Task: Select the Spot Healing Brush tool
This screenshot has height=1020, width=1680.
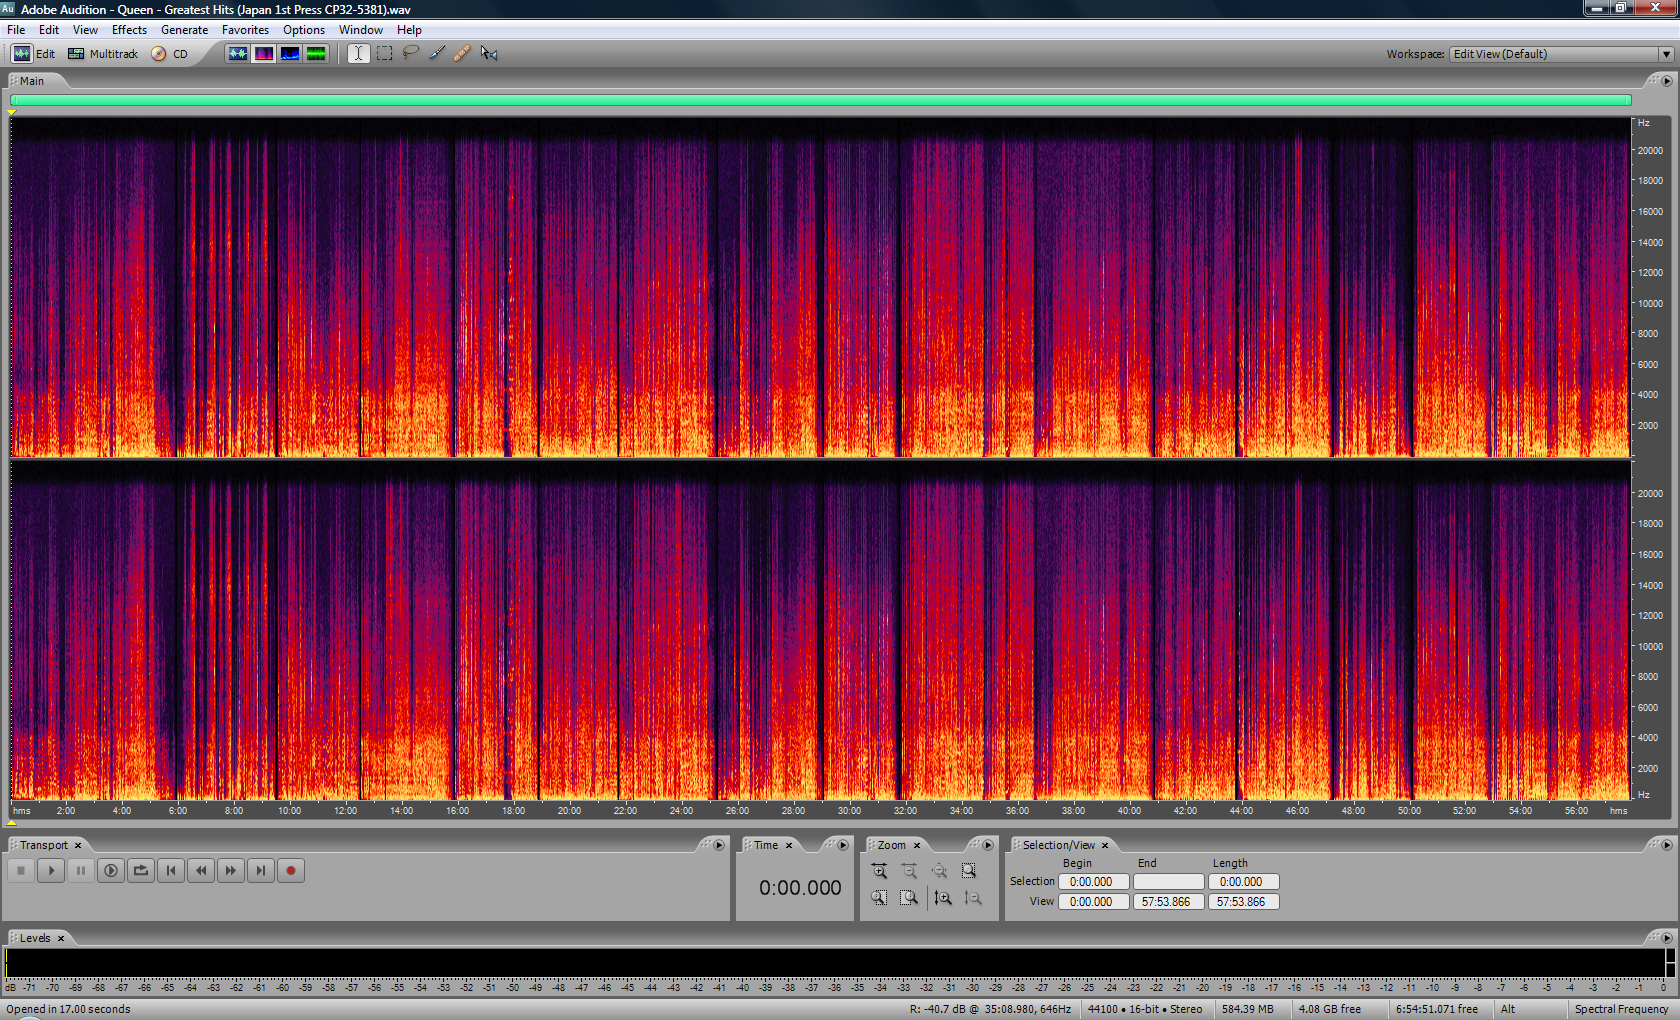Action: click(462, 53)
